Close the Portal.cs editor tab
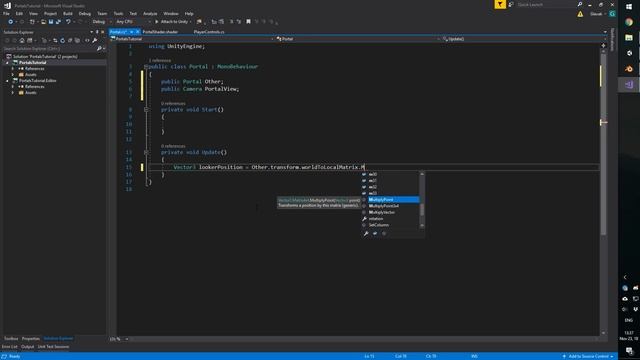This screenshot has height=360, width=640. (x=138, y=32)
